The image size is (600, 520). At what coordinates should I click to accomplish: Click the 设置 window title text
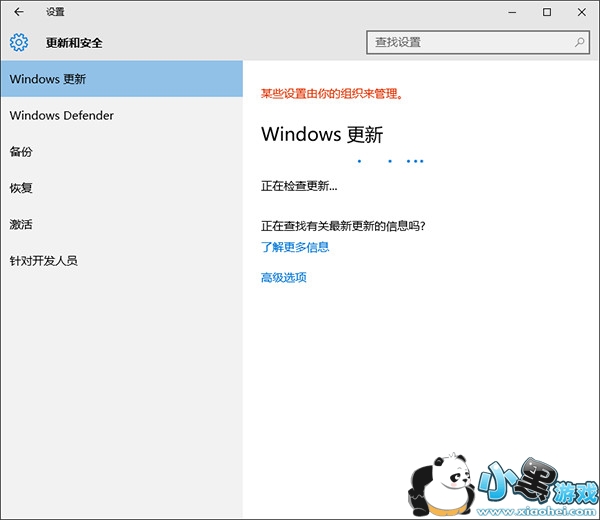[55, 12]
